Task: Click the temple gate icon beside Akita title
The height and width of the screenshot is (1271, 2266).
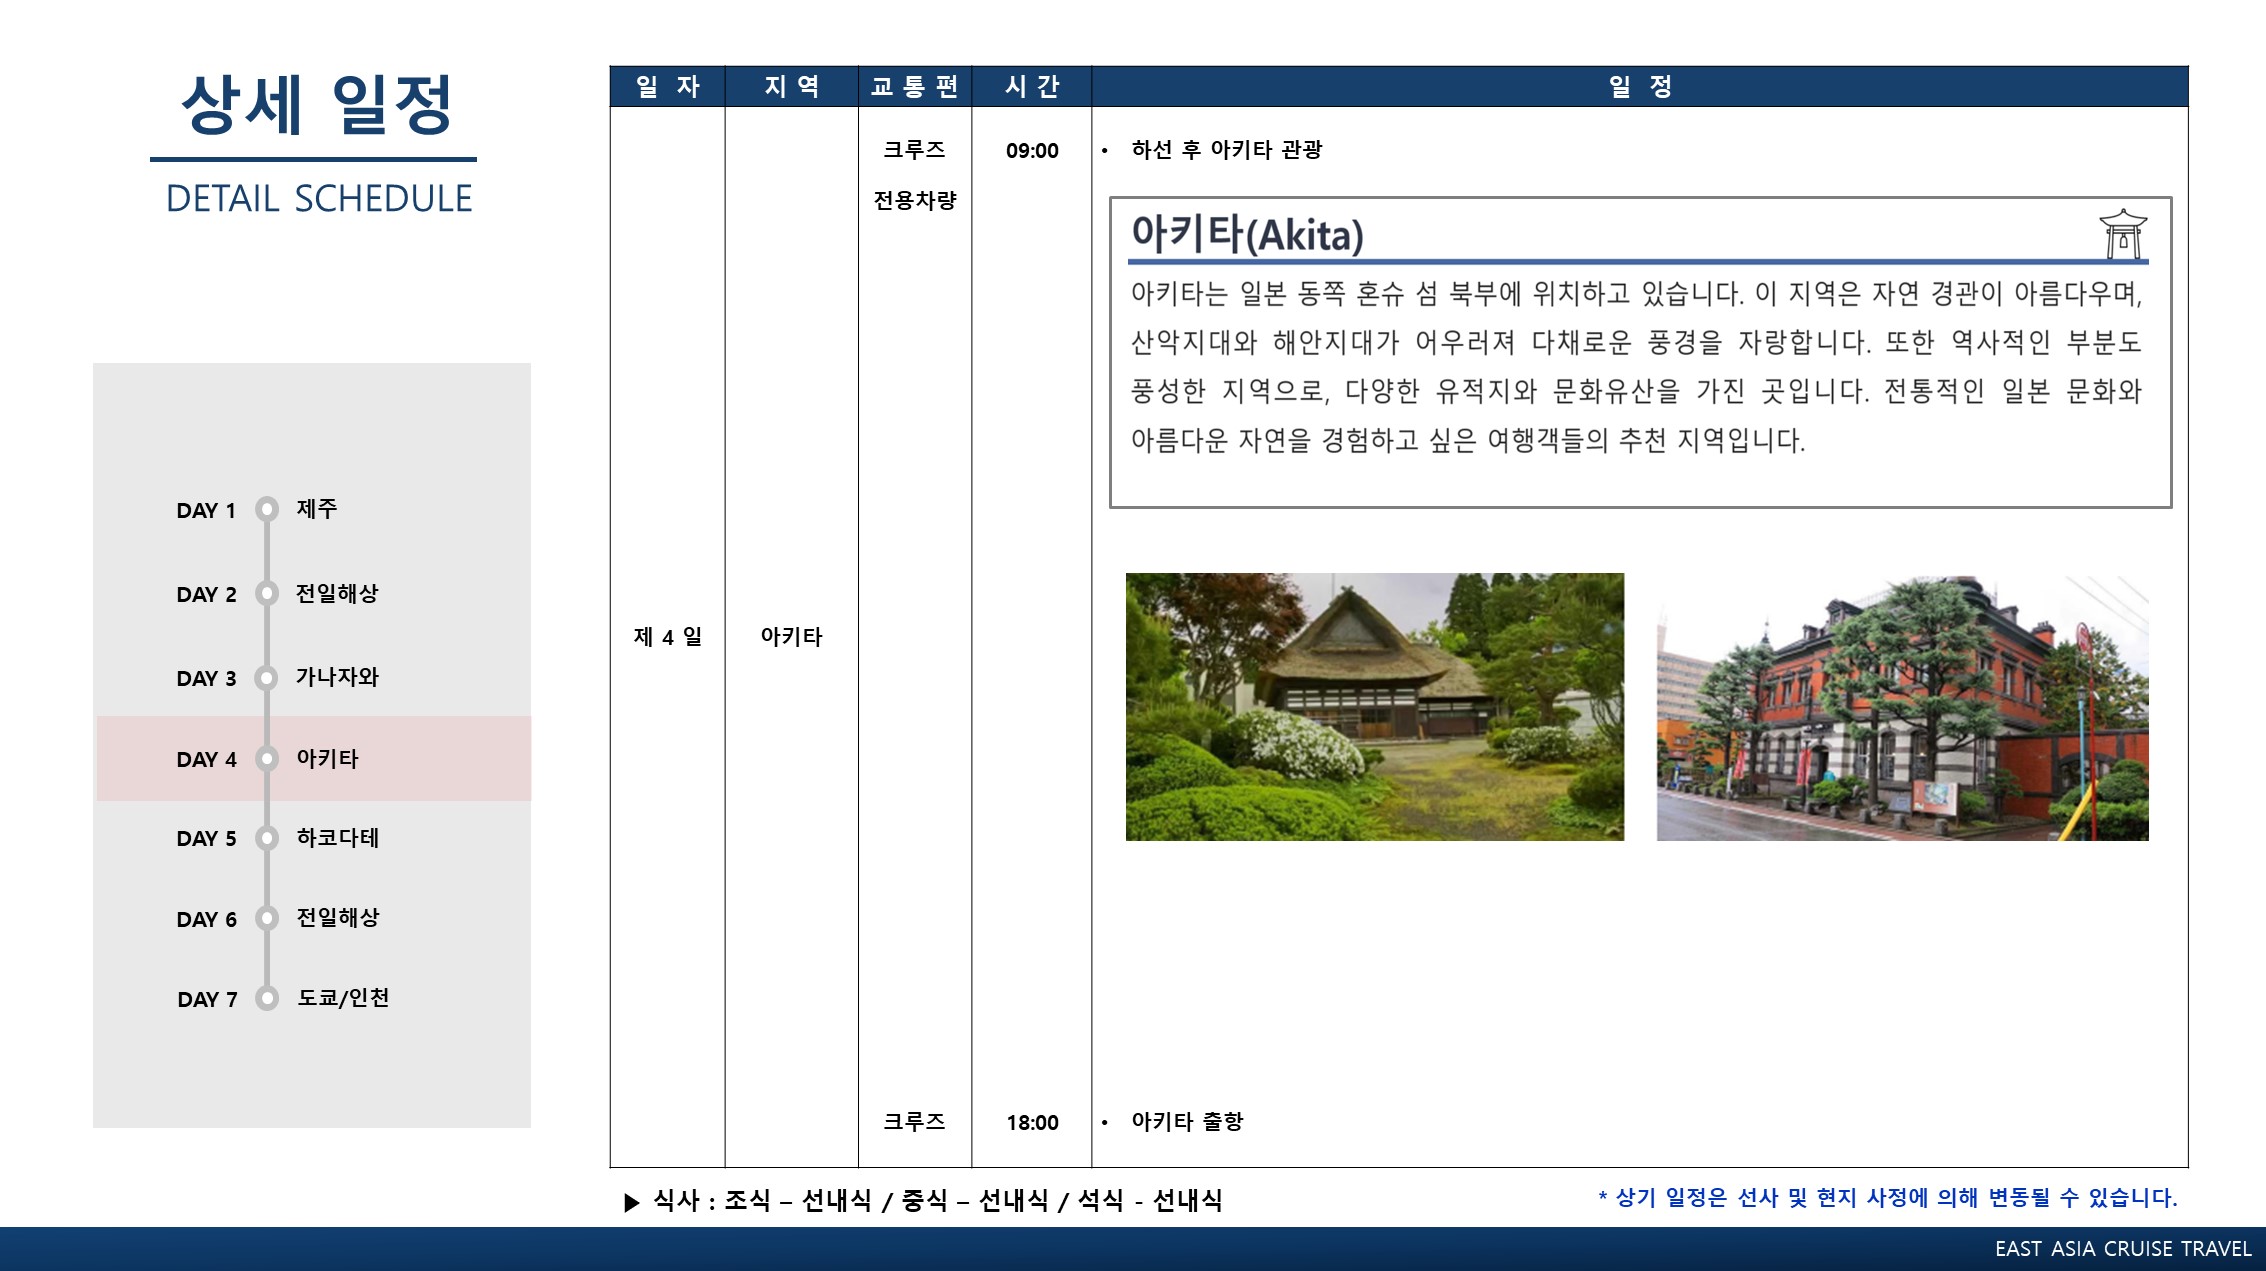Action: 2122,234
